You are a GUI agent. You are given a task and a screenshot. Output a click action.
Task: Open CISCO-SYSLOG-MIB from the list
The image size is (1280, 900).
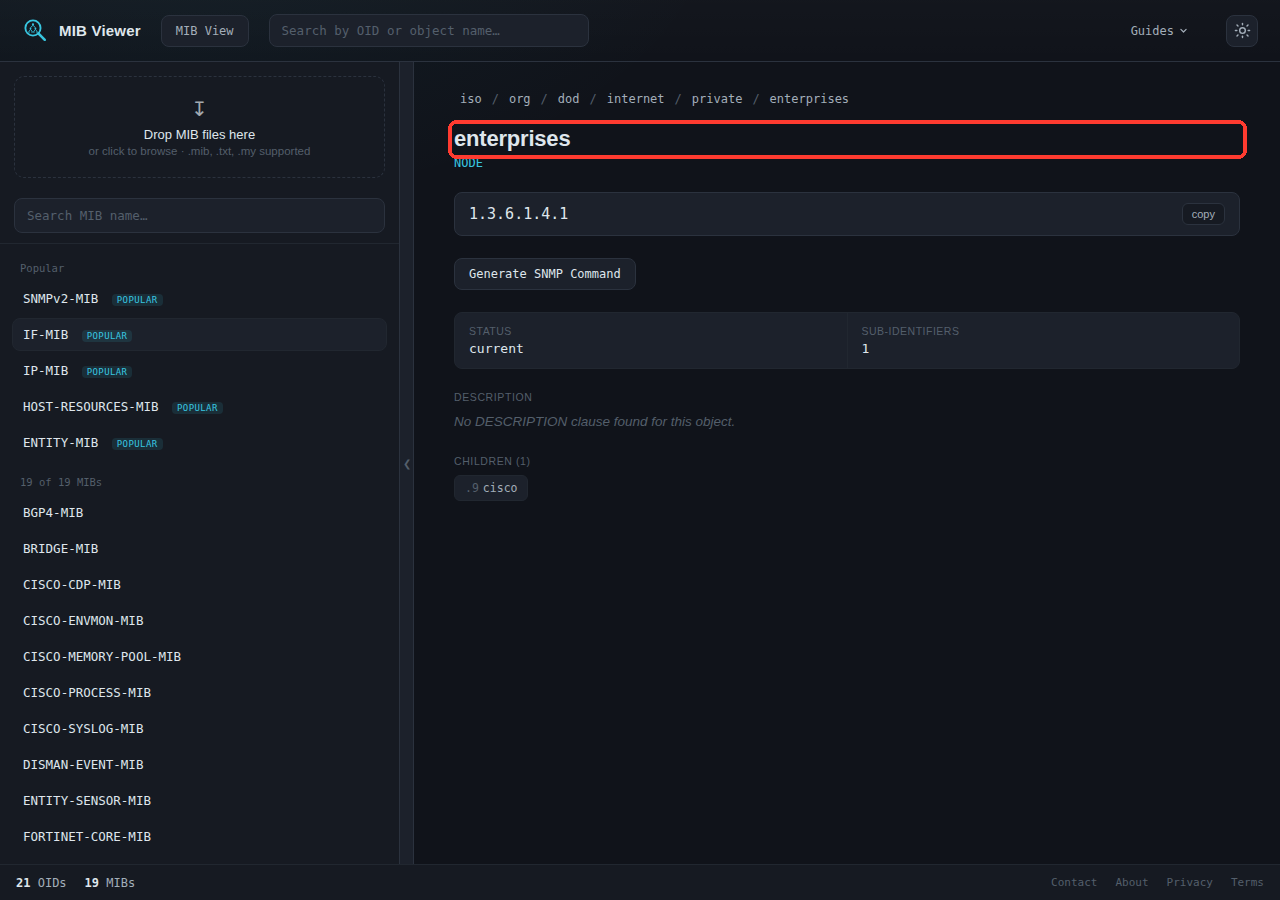point(199,729)
